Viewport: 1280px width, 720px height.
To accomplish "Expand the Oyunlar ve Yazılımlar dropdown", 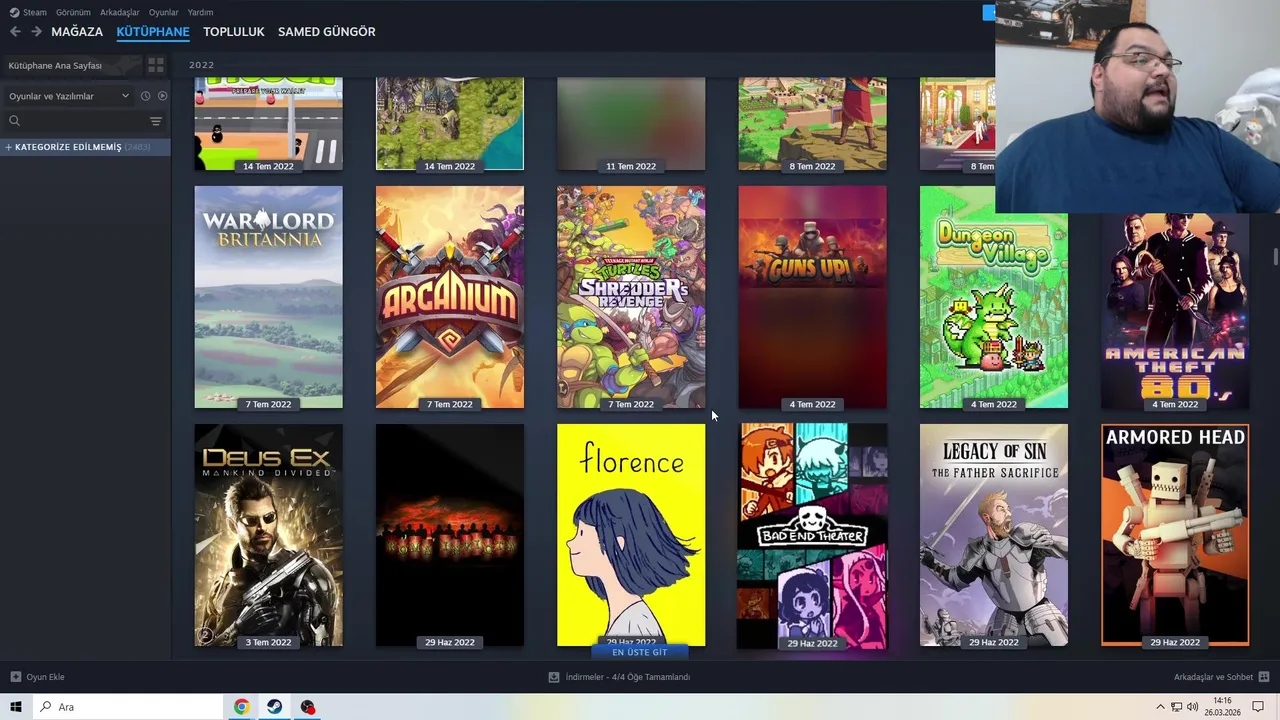I will coord(68,96).
